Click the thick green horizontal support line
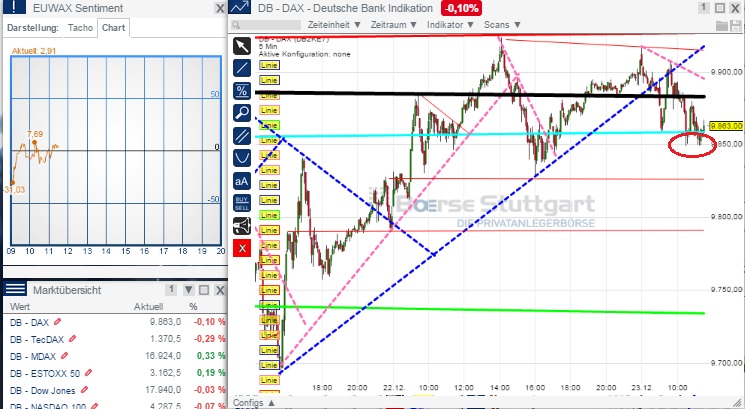Image resolution: width=745 pixels, height=409 pixels. click(x=480, y=310)
